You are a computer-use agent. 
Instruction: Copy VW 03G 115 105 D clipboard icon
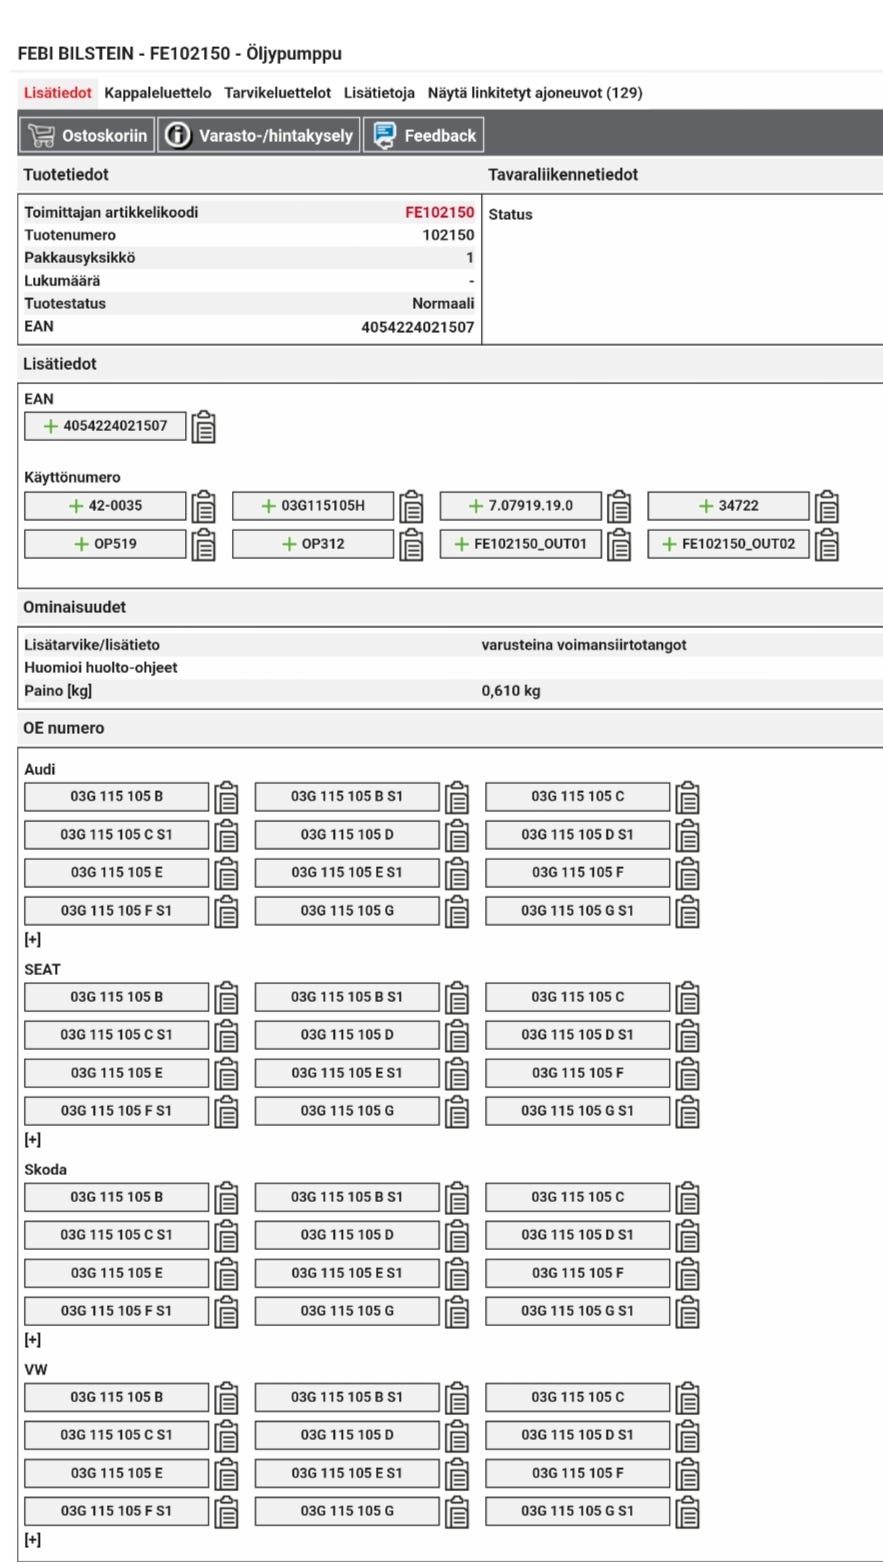(x=457, y=1436)
